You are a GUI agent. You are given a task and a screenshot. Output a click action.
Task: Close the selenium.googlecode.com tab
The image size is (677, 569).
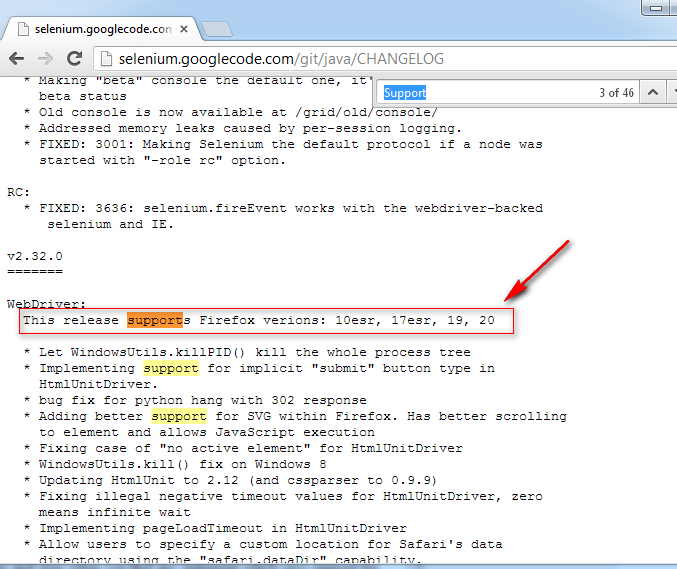coord(184,29)
